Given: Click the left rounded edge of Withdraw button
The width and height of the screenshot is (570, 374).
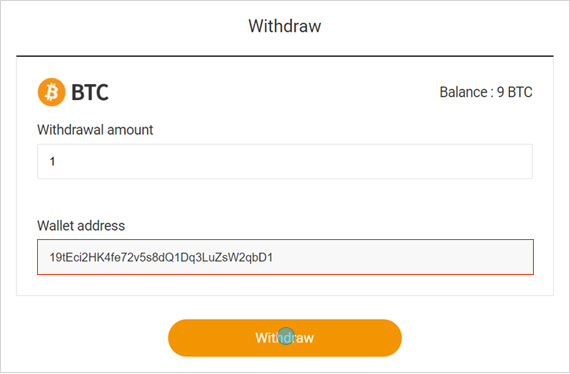Looking at the screenshot, I should (178, 338).
